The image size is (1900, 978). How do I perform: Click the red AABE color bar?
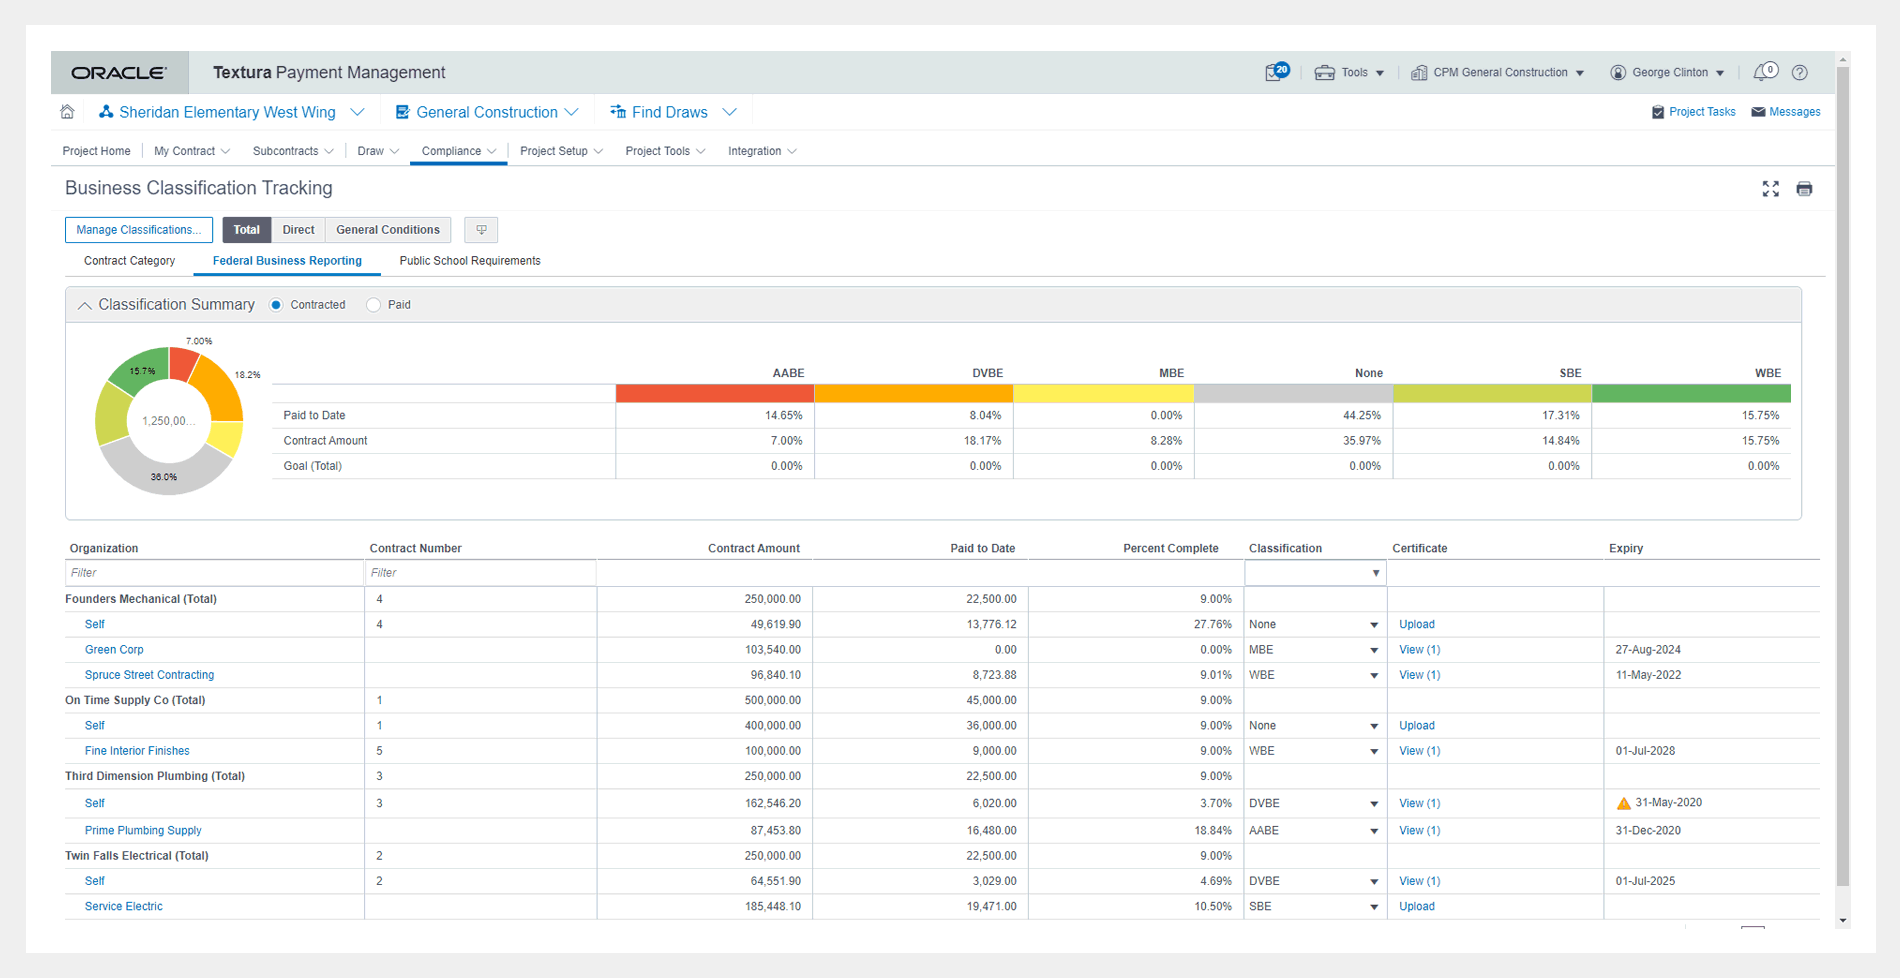tap(714, 394)
